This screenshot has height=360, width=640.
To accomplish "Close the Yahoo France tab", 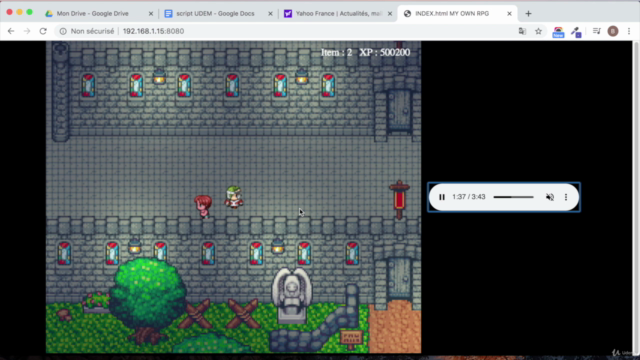I will (x=390, y=13).
